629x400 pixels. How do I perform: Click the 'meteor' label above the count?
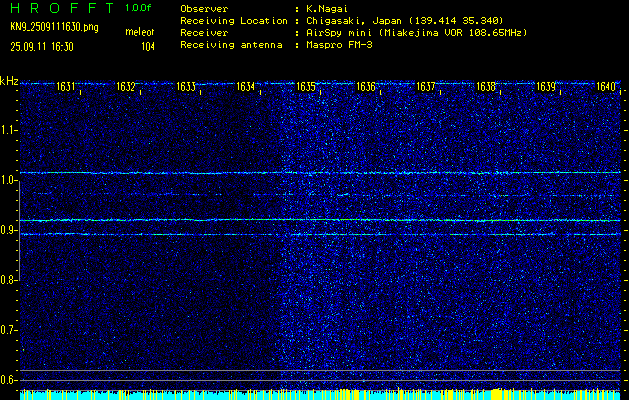tap(140, 32)
